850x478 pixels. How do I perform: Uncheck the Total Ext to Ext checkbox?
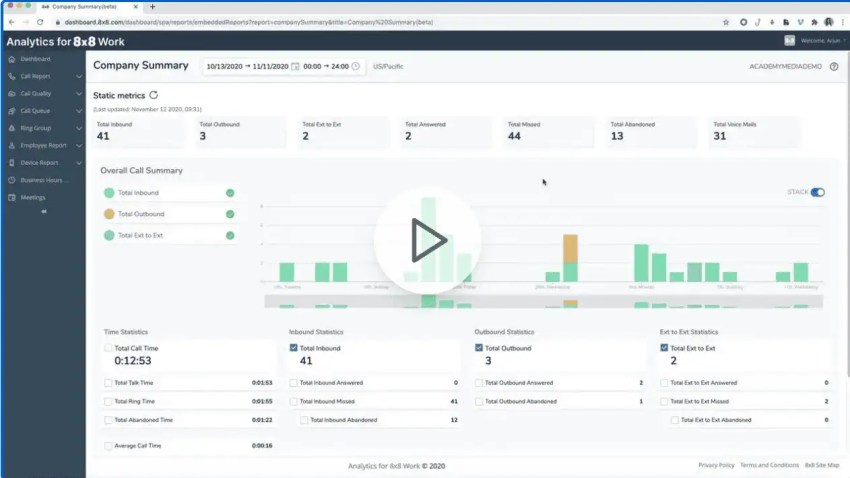[664, 348]
